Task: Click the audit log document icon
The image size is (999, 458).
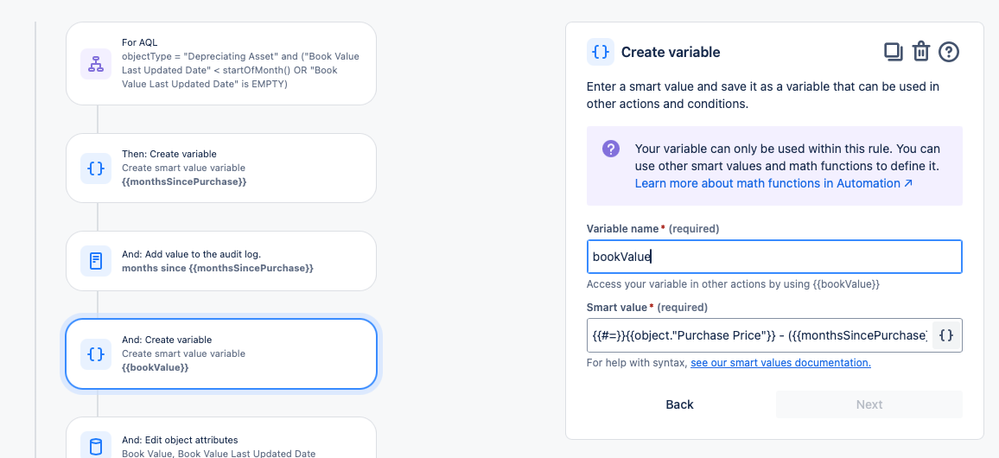Action: pyautogui.click(x=96, y=261)
